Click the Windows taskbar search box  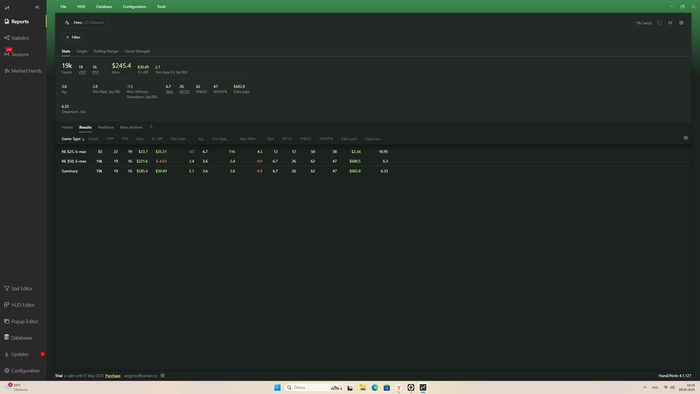pyautogui.click(x=314, y=387)
